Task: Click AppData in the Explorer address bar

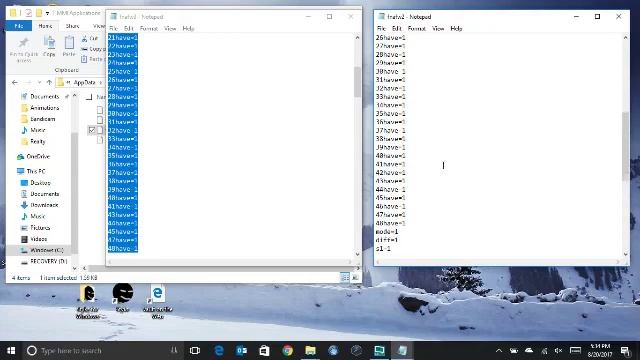Action: [84, 82]
